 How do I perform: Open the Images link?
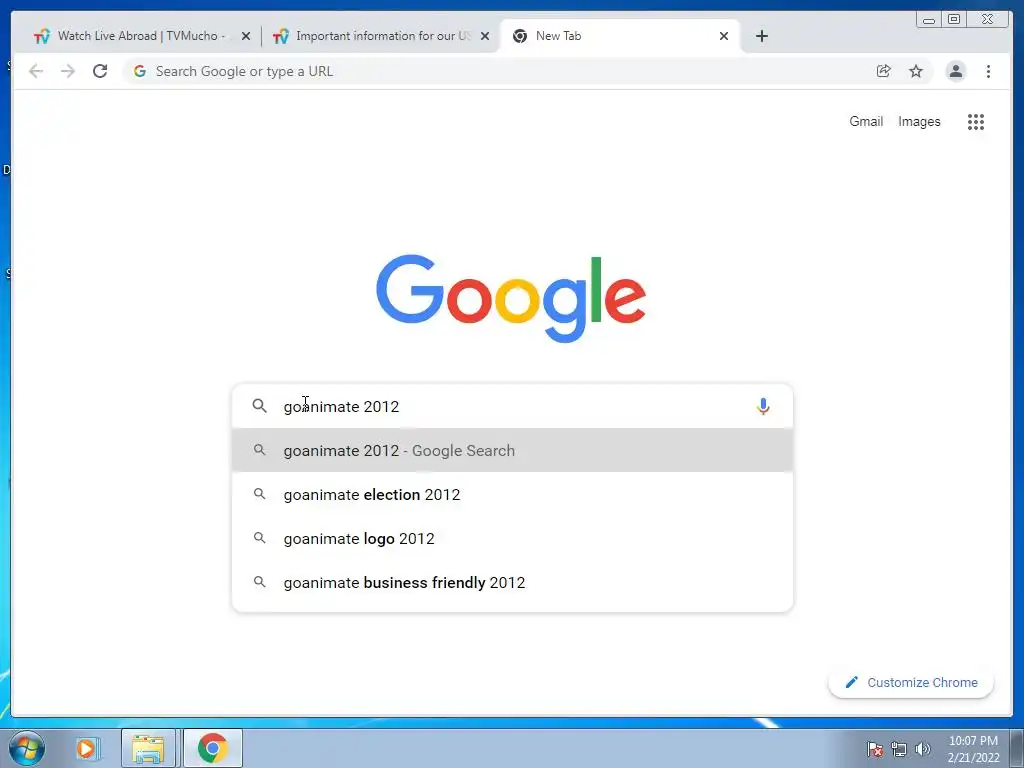coord(919,121)
